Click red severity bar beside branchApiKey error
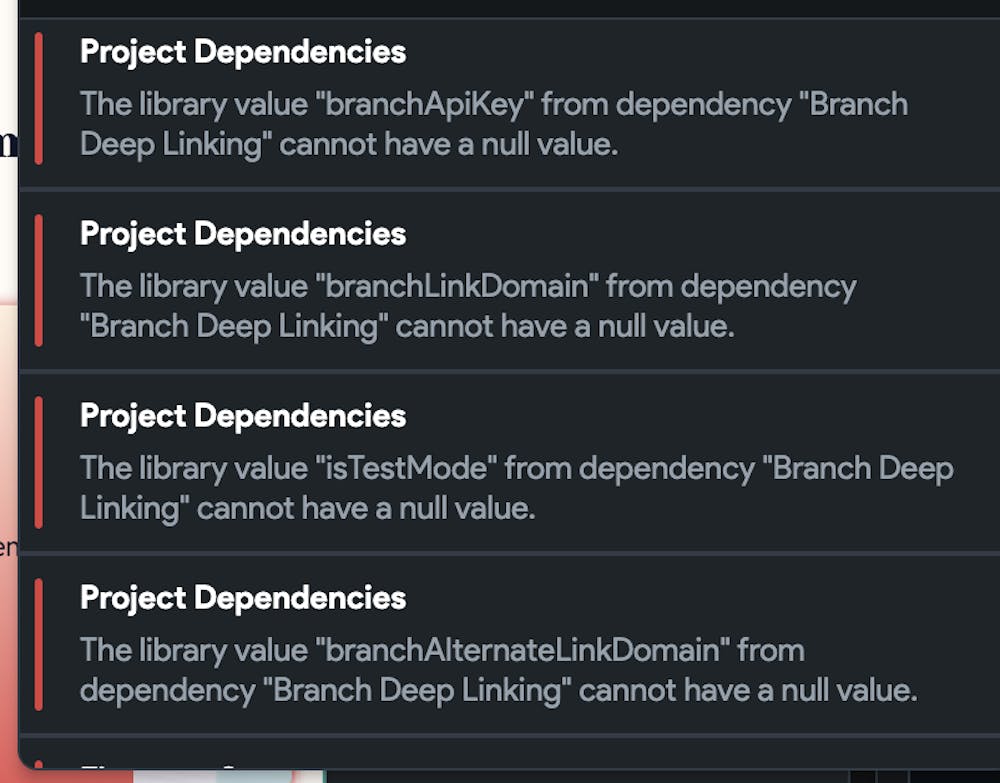This screenshot has height=783, width=1000. pos(38,98)
